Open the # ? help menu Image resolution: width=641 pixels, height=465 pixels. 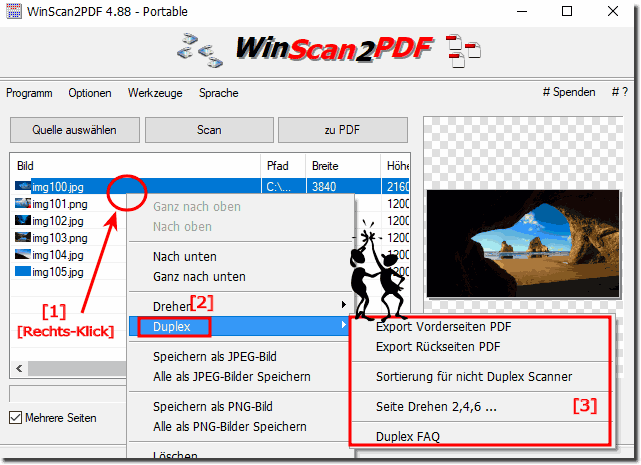coord(620,92)
